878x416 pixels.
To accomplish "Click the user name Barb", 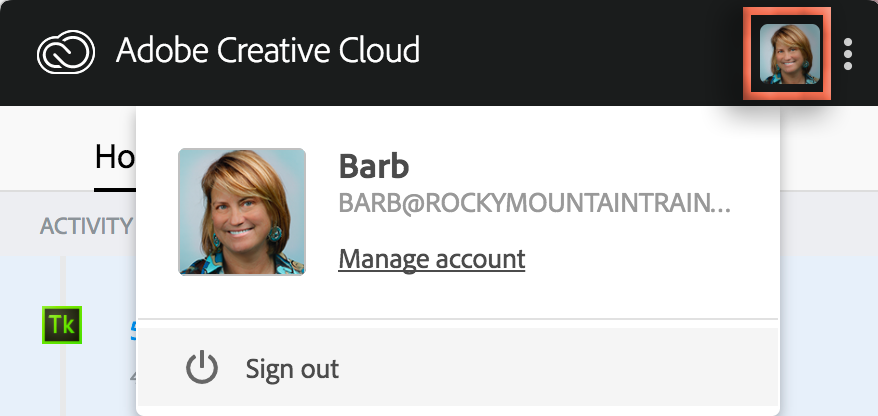I will pos(374,165).
